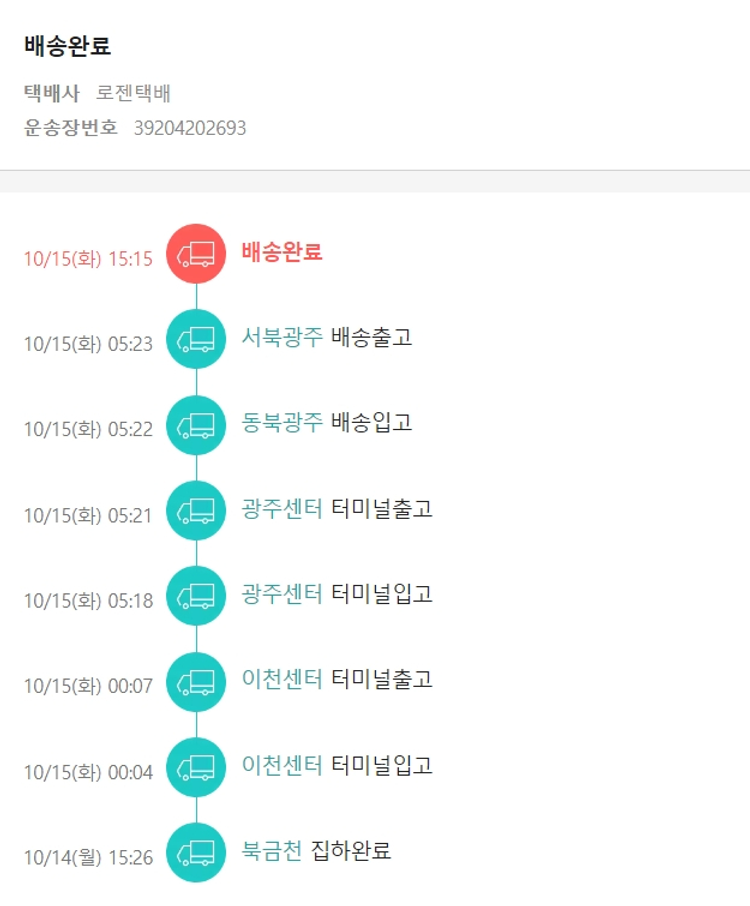Click truck icon beside 서북광주 배송출고
This screenshot has height=906, width=750.
click(196, 339)
